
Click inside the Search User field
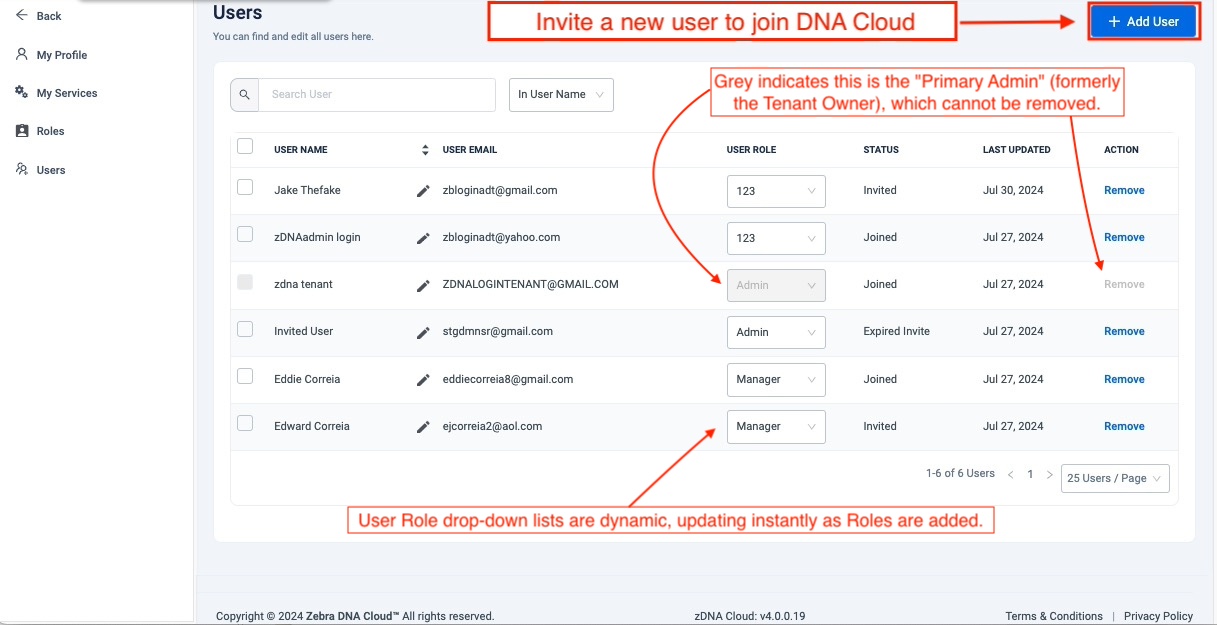point(377,95)
